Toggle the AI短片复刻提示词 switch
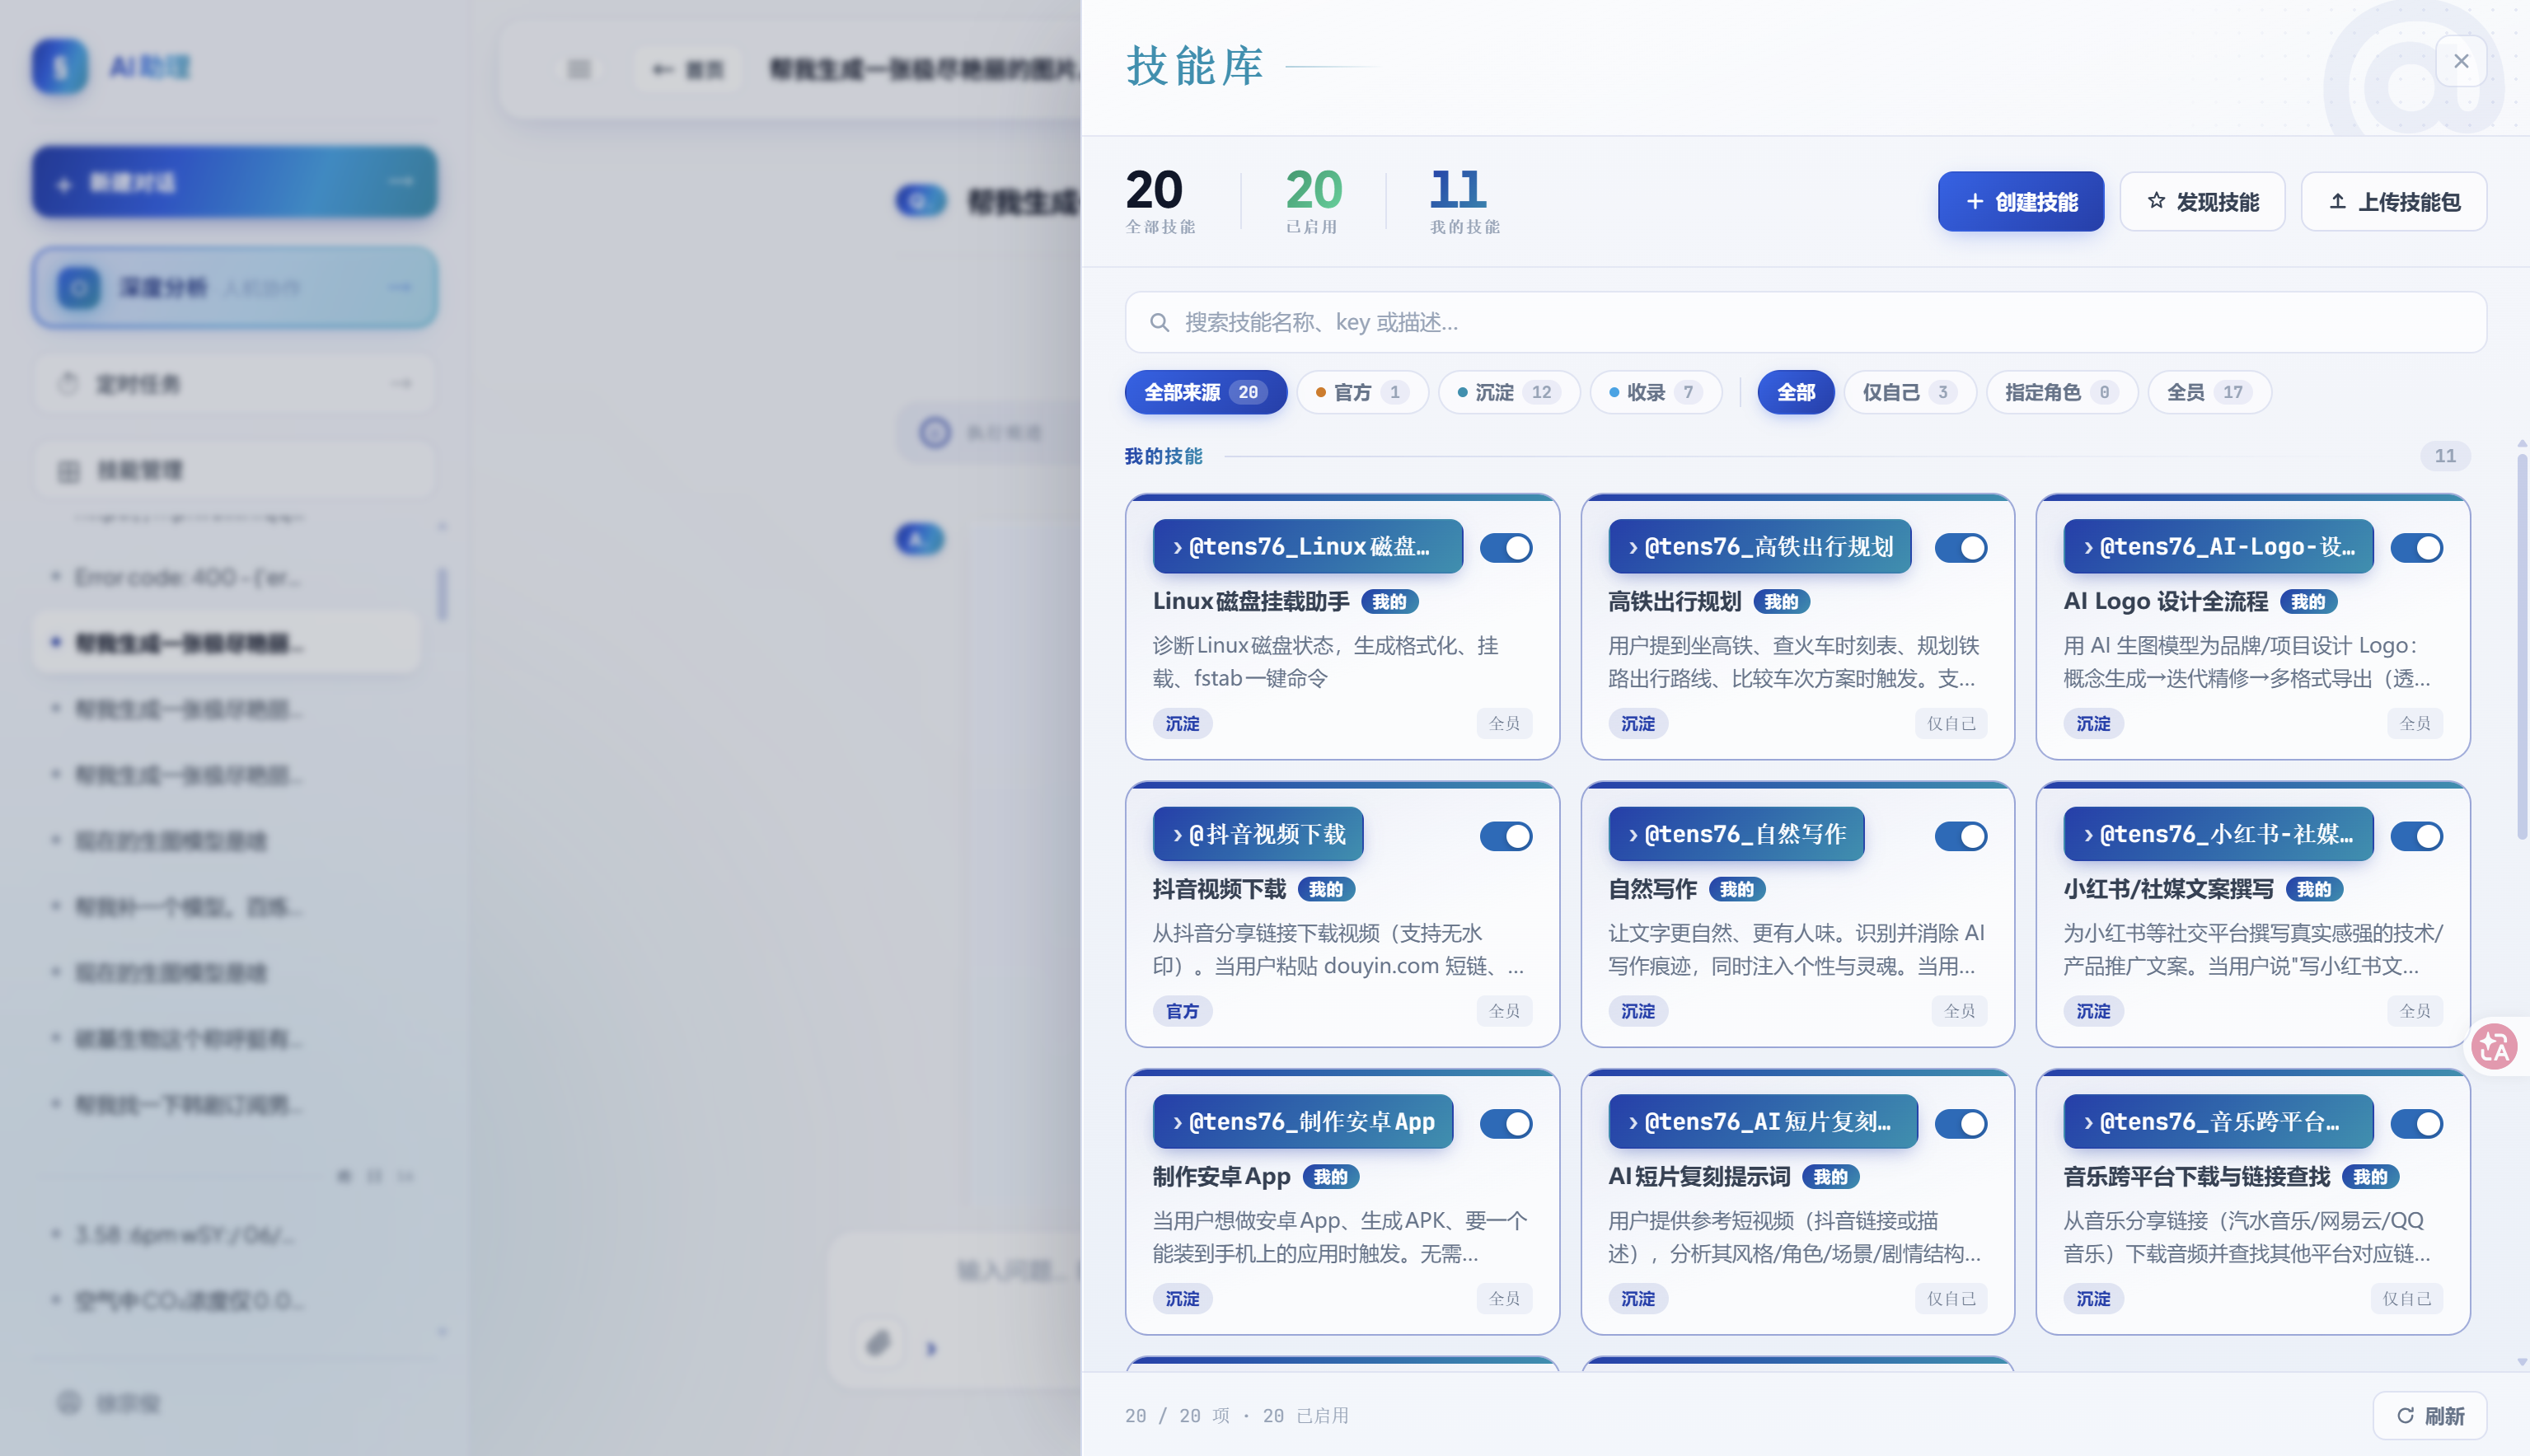 (x=1960, y=1124)
